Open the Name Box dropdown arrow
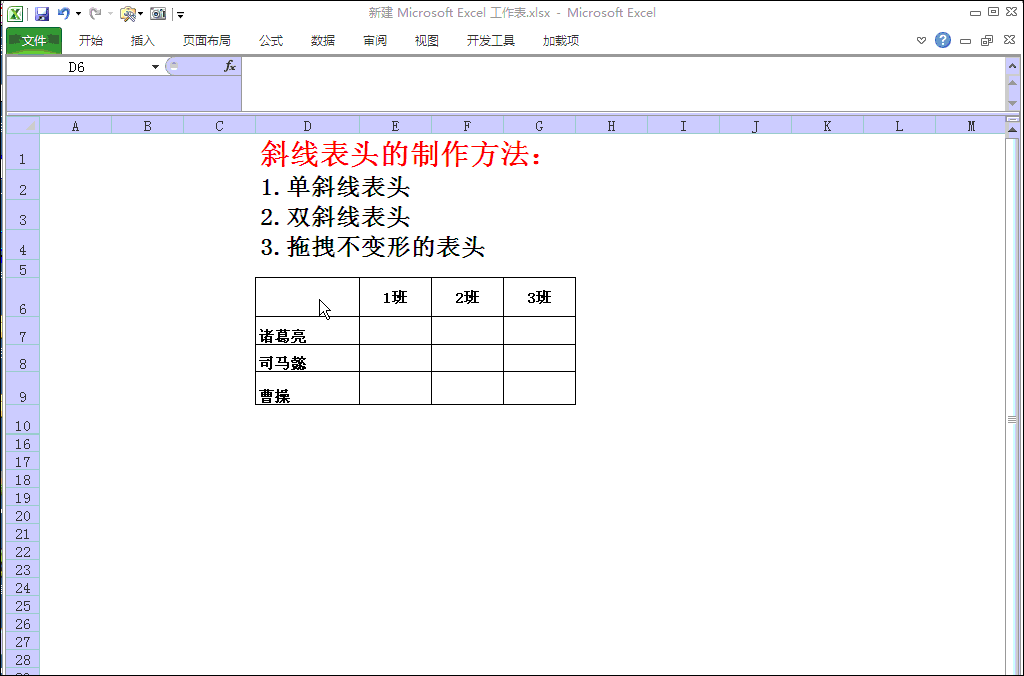Screen dimensions: 1024x676 tap(155, 67)
